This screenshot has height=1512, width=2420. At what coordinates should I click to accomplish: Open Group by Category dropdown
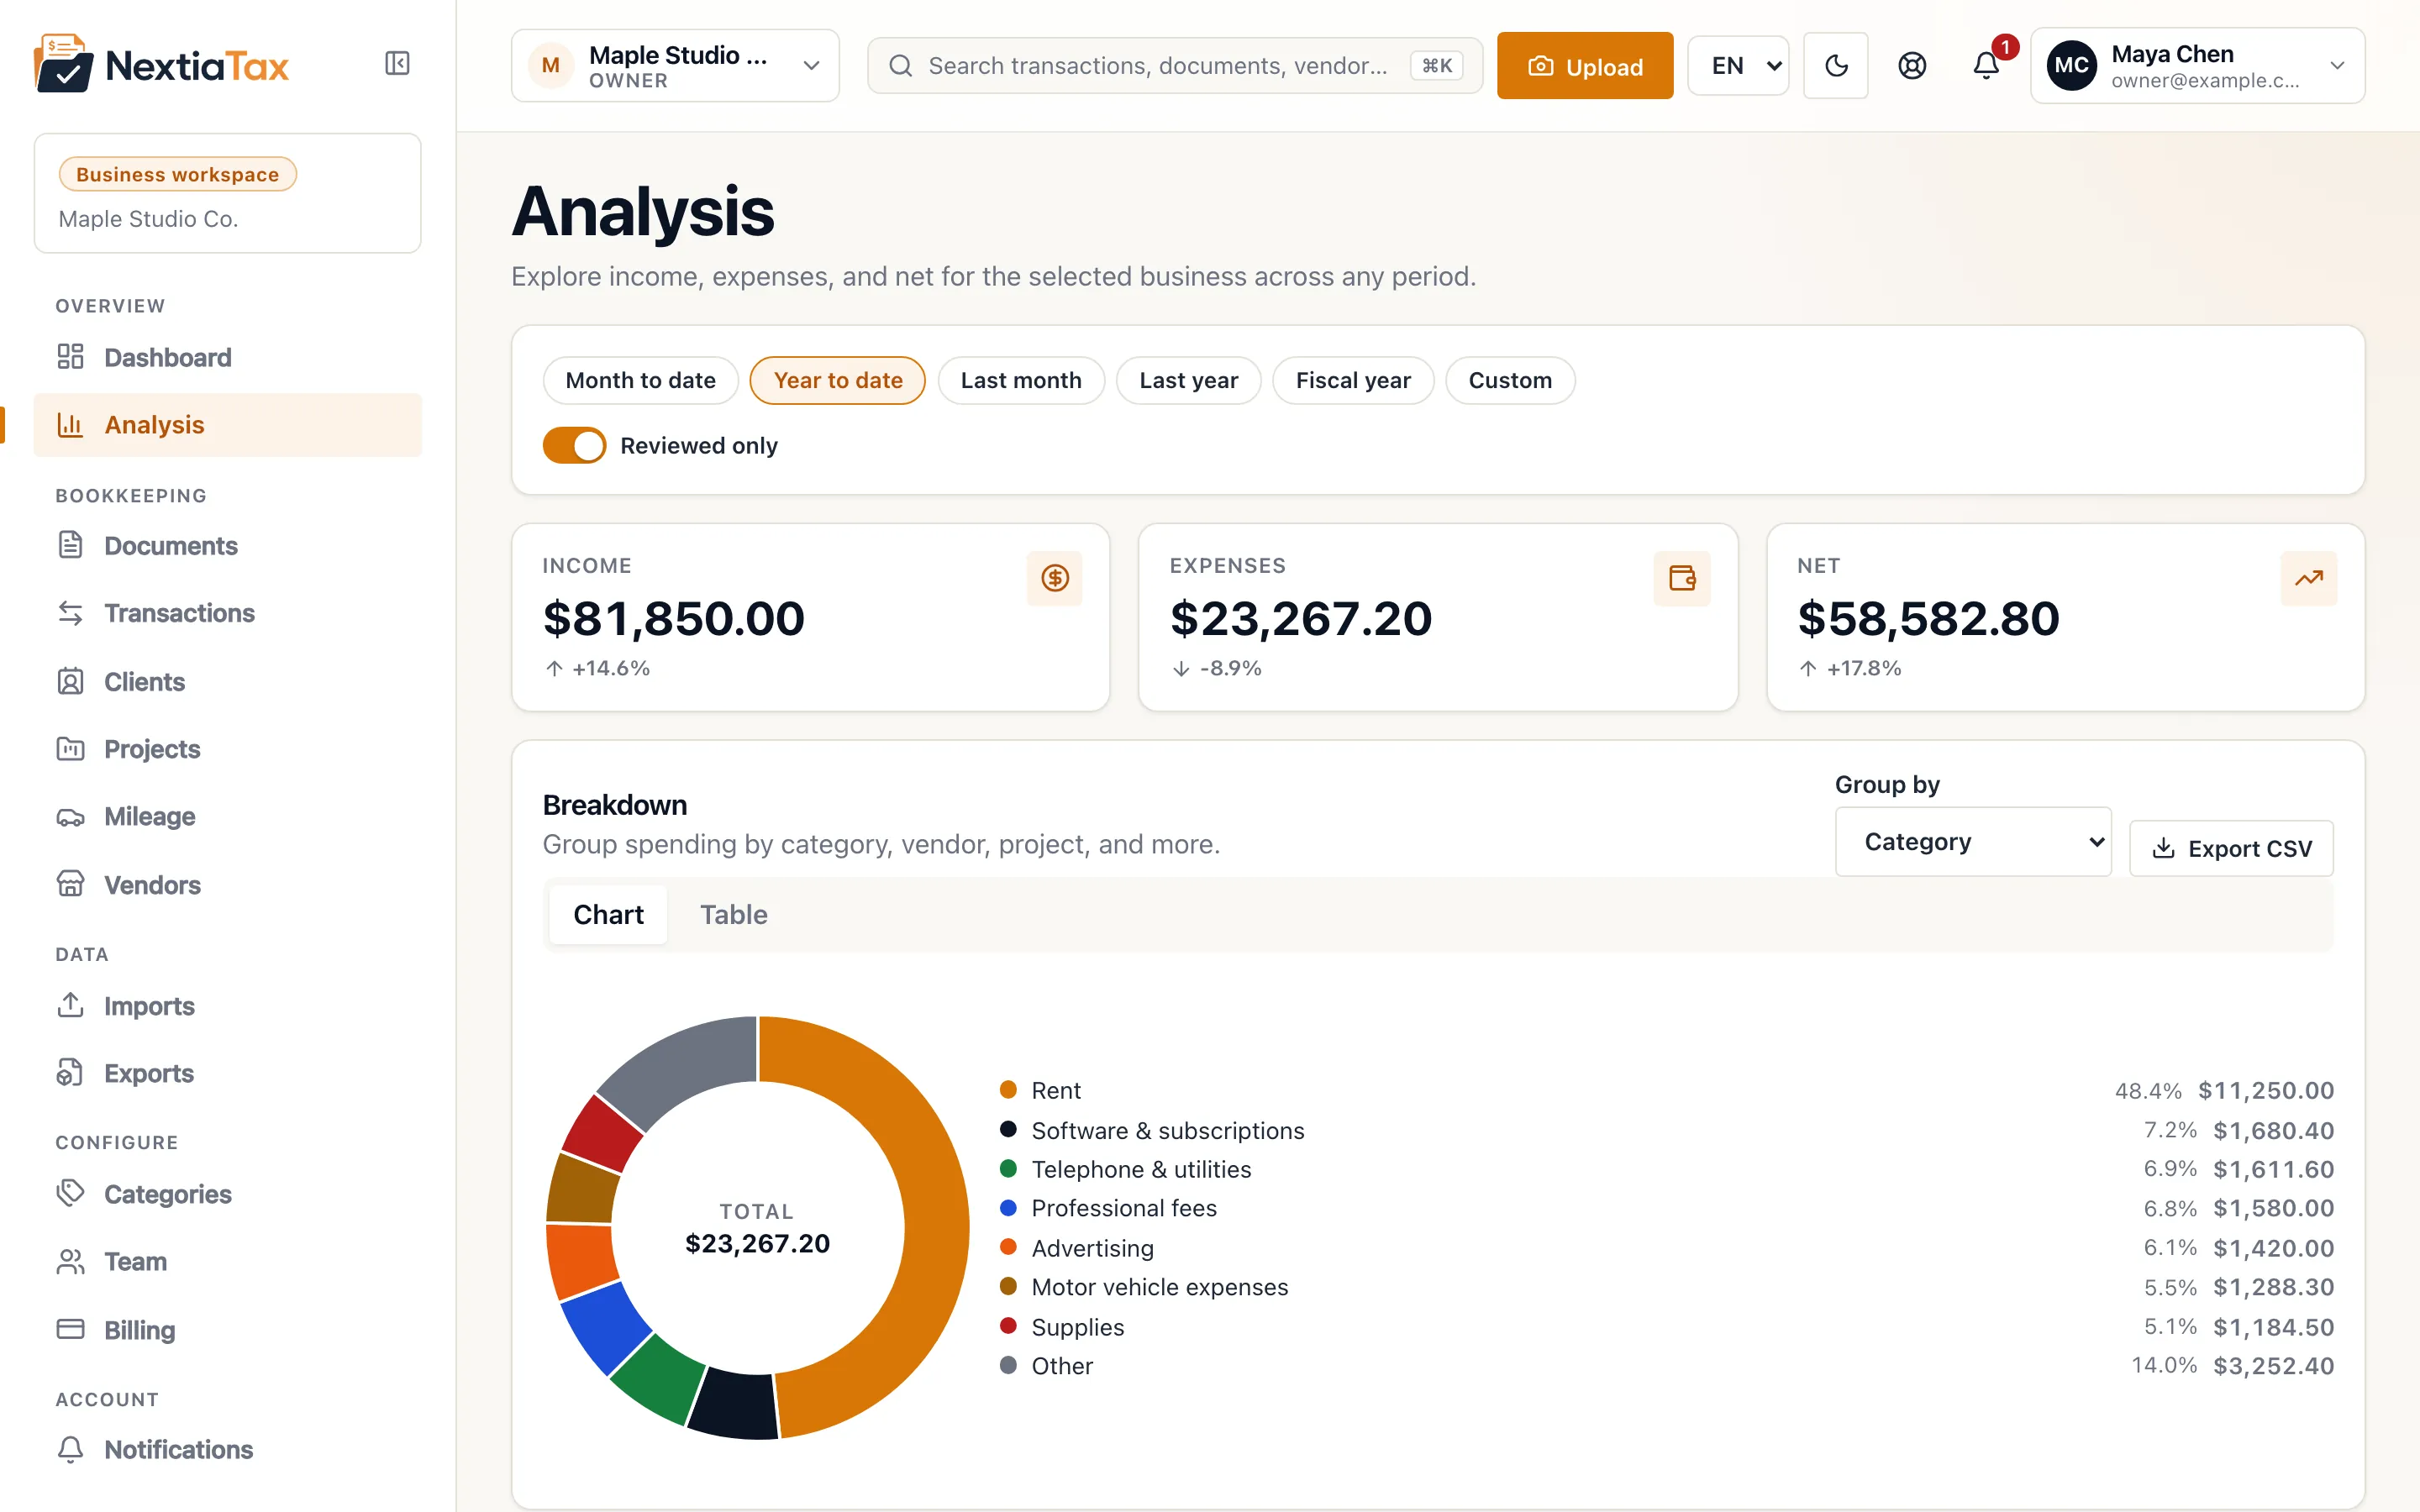click(x=1973, y=842)
